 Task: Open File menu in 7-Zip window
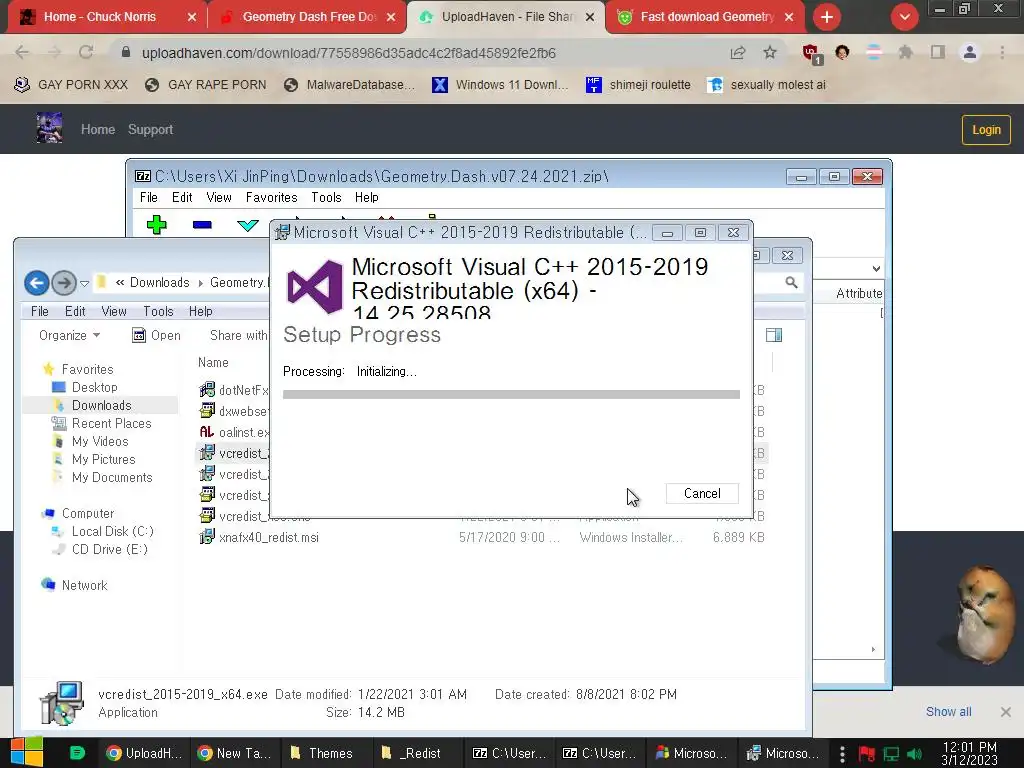149,197
